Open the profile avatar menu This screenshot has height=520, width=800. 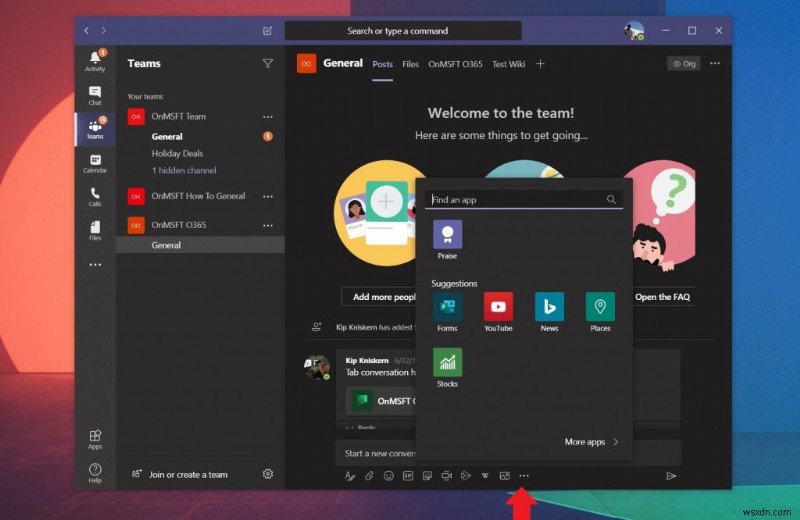click(x=634, y=31)
